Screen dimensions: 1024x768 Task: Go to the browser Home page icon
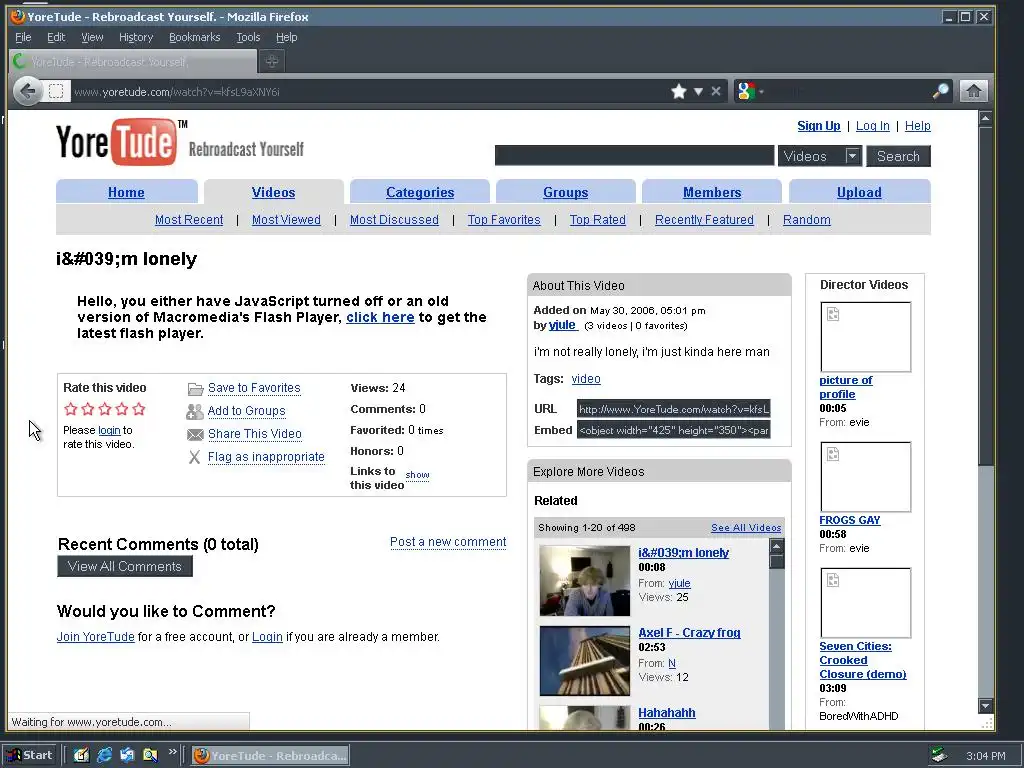pyautogui.click(x=973, y=91)
